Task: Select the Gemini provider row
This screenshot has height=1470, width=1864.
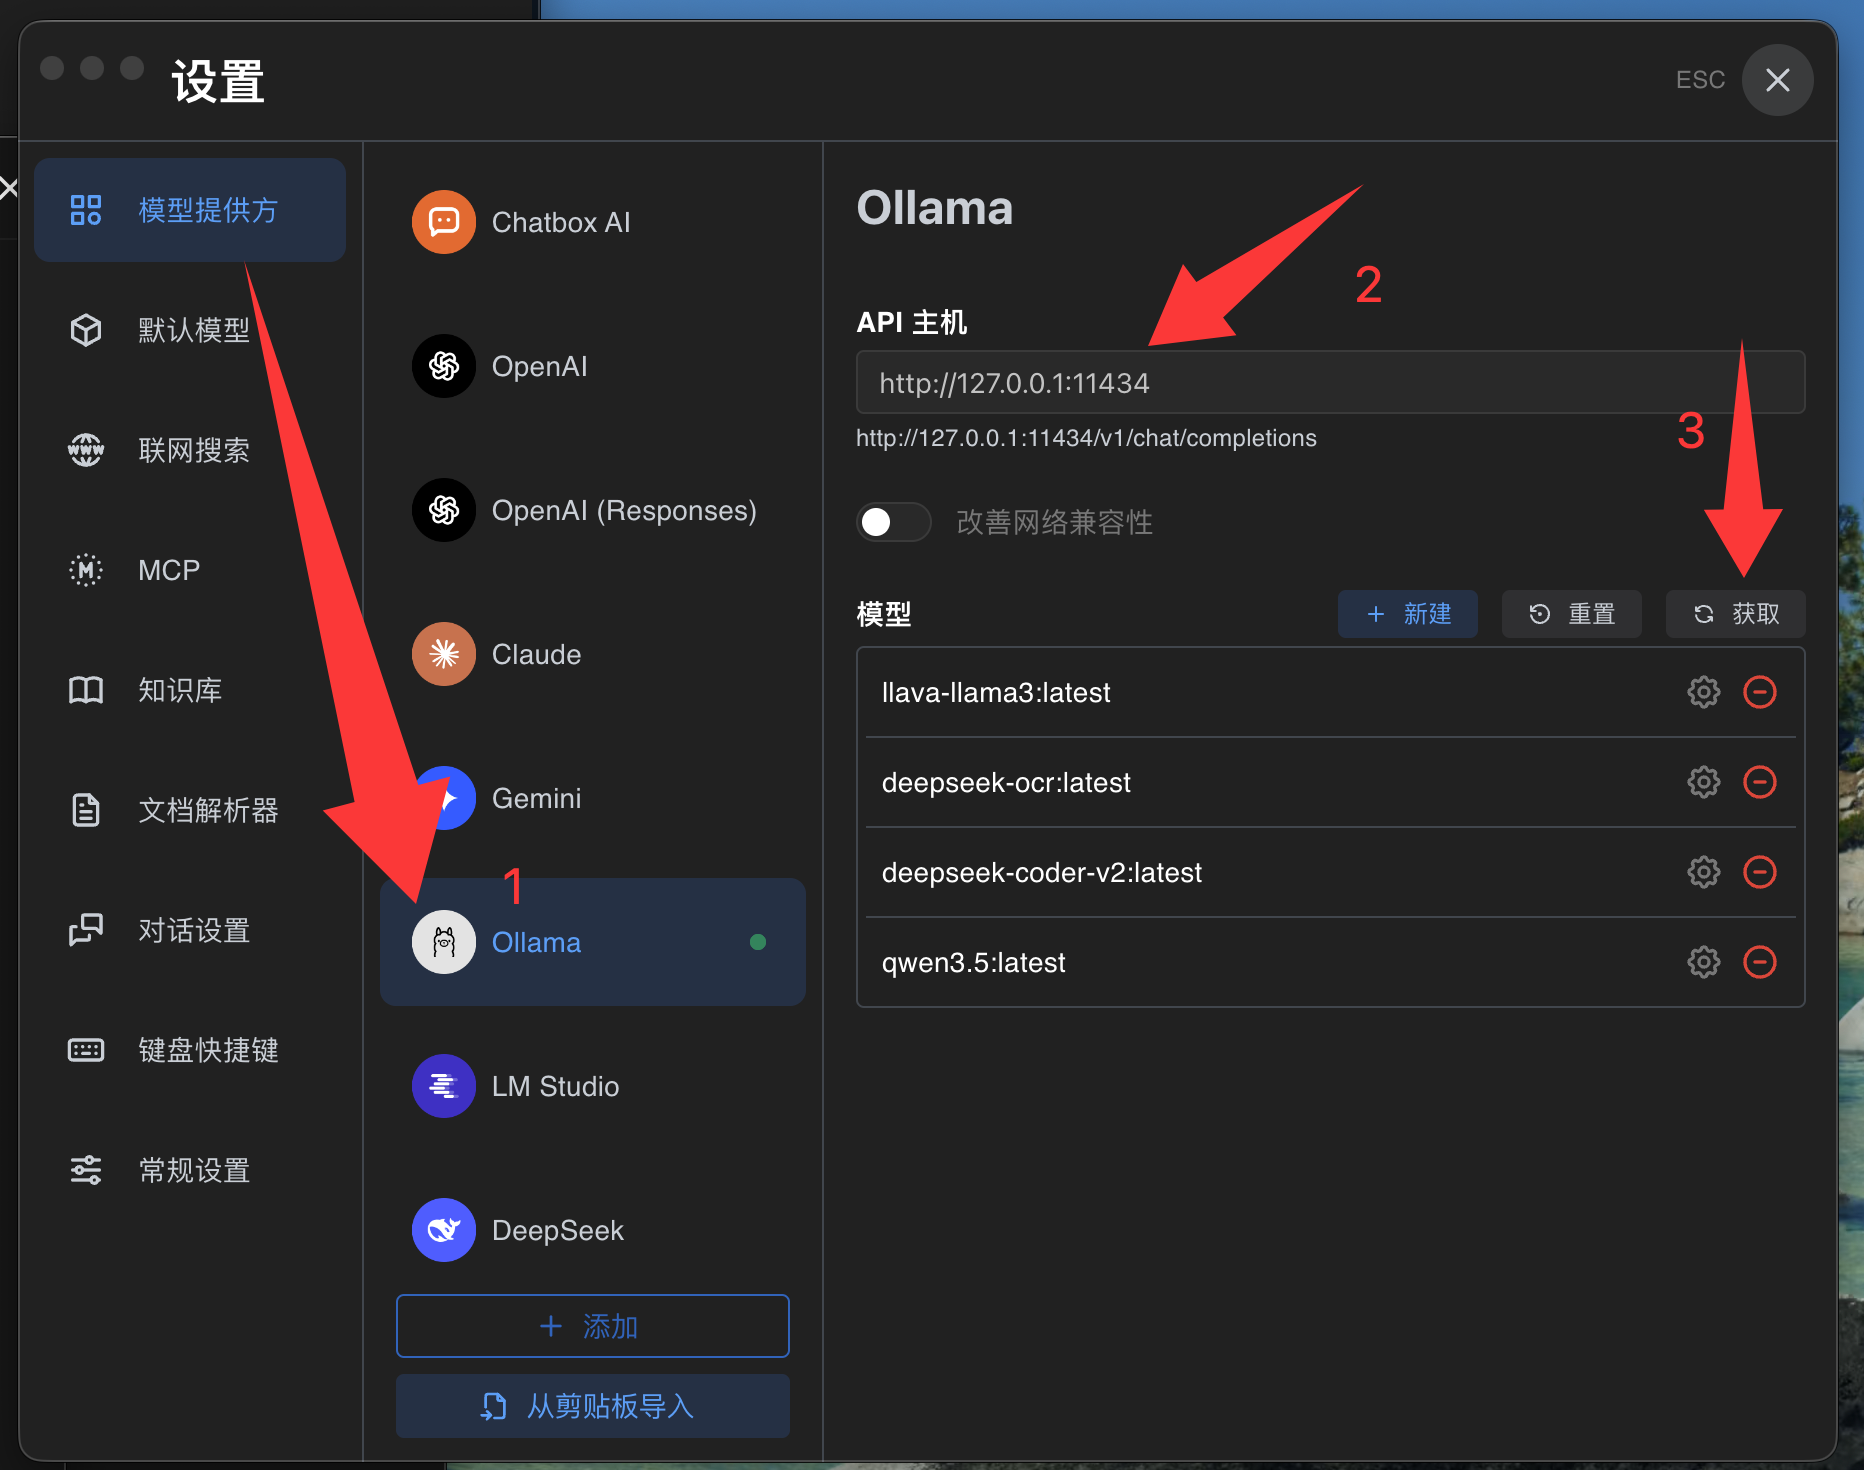Action: point(593,798)
